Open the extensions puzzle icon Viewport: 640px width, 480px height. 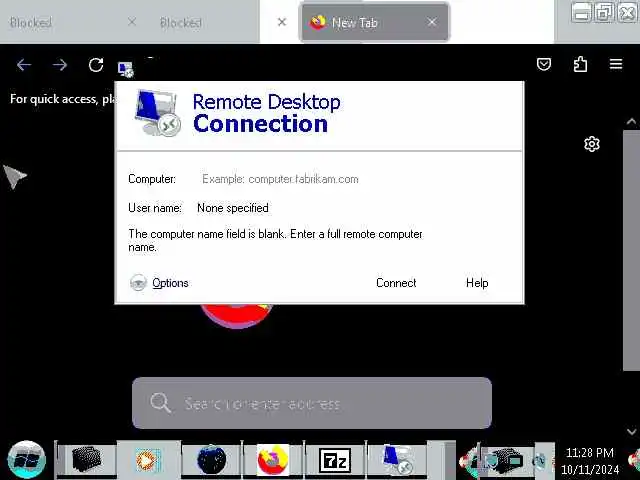pyautogui.click(x=580, y=64)
